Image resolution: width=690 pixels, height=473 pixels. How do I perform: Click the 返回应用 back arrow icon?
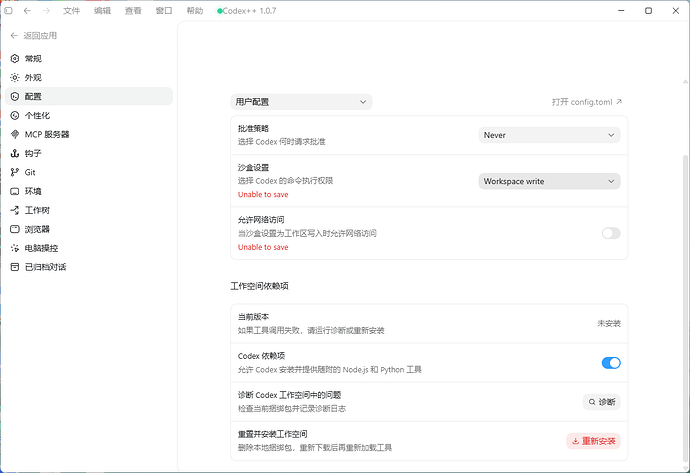(14, 36)
